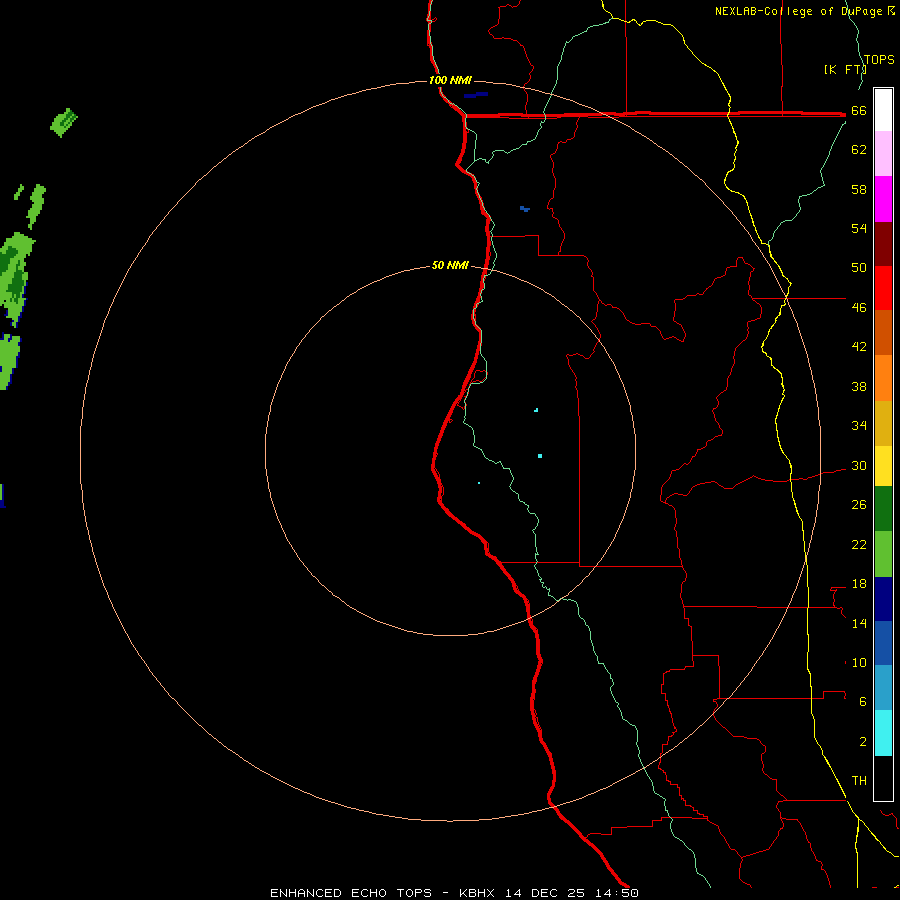Click the legend value 34
The image size is (900, 900).
click(859, 426)
